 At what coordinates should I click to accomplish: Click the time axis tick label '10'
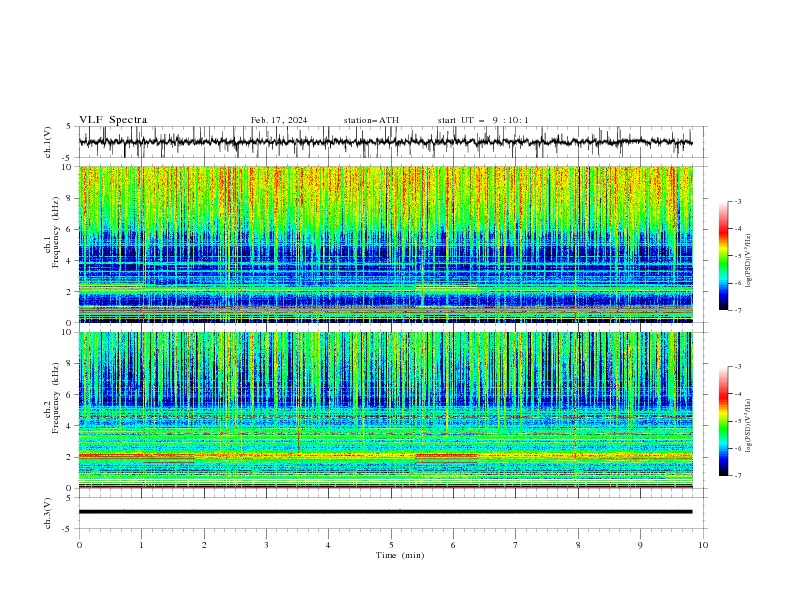point(703,545)
